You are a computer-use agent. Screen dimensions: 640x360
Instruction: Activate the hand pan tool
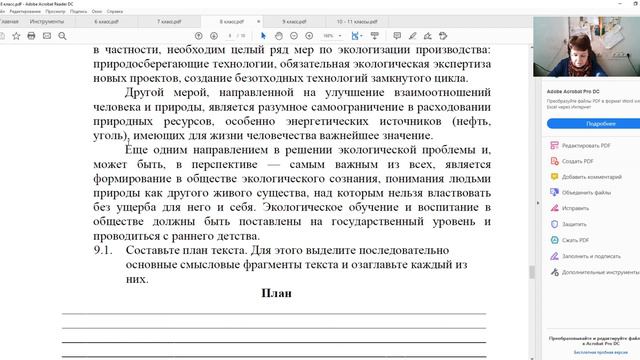click(x=279, y=36)
